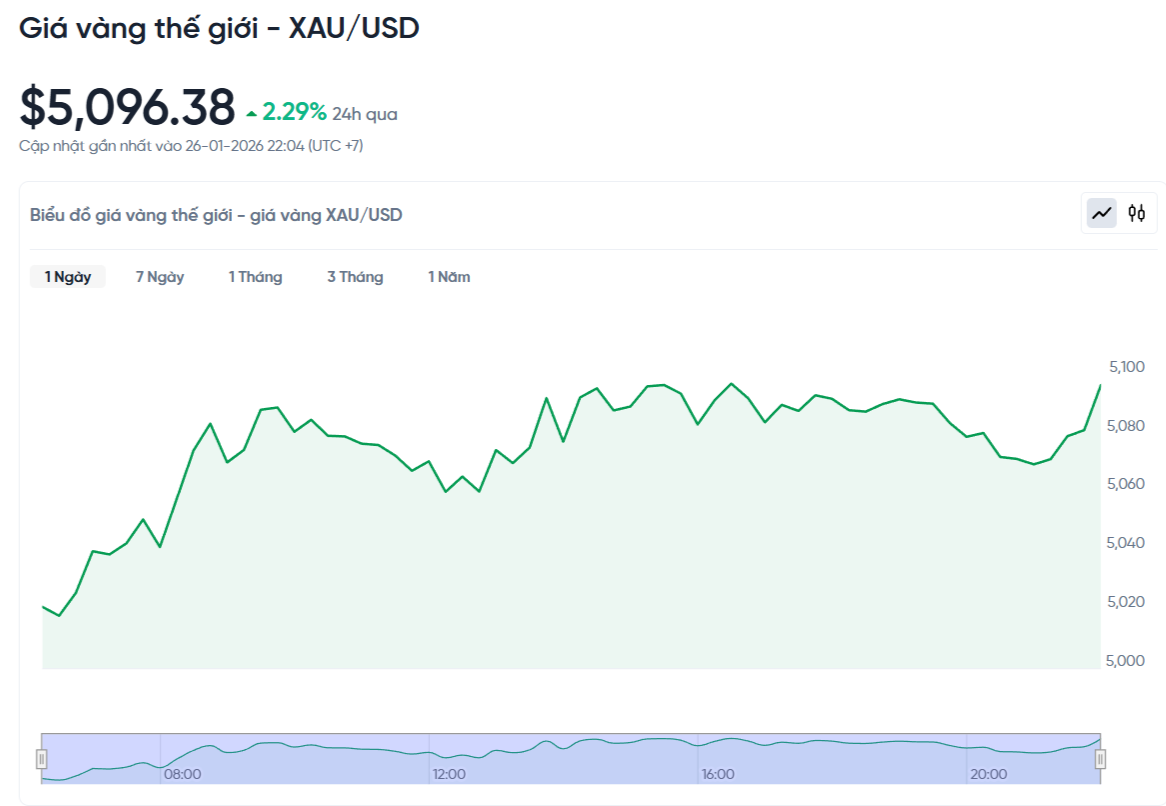Click the "Giá vàng thế giới – XAU/USD" heading
This screenshot has height=806, width=1166.
click(222, 28)
